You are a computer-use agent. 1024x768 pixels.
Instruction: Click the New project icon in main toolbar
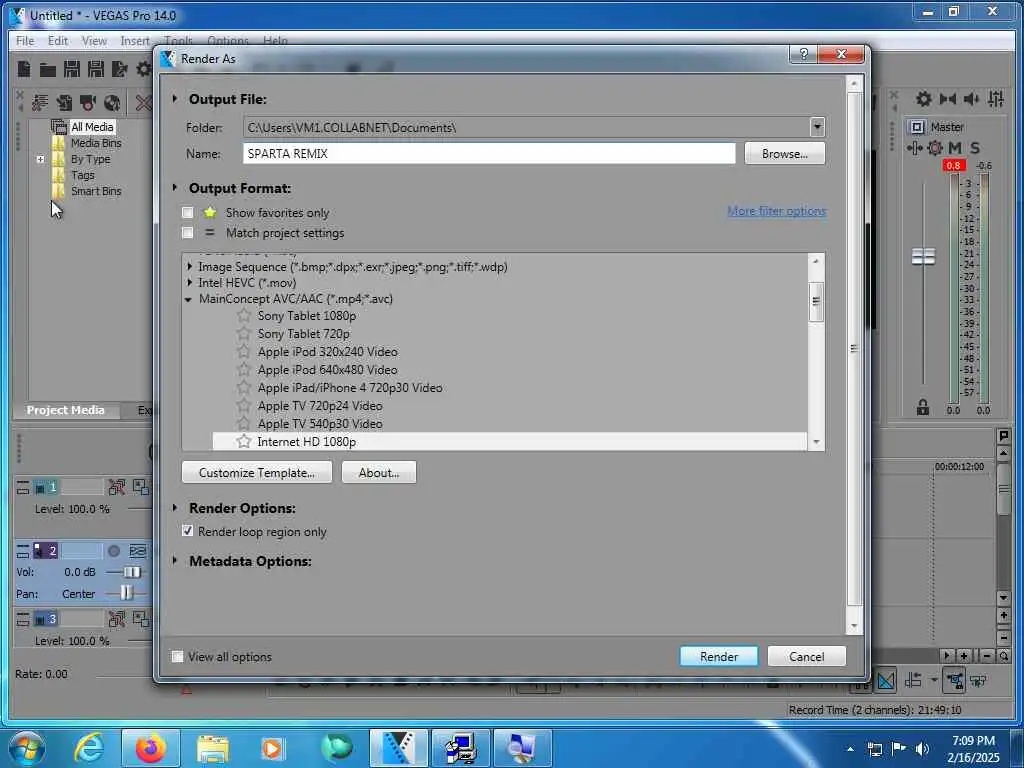(x=24, y=69)
